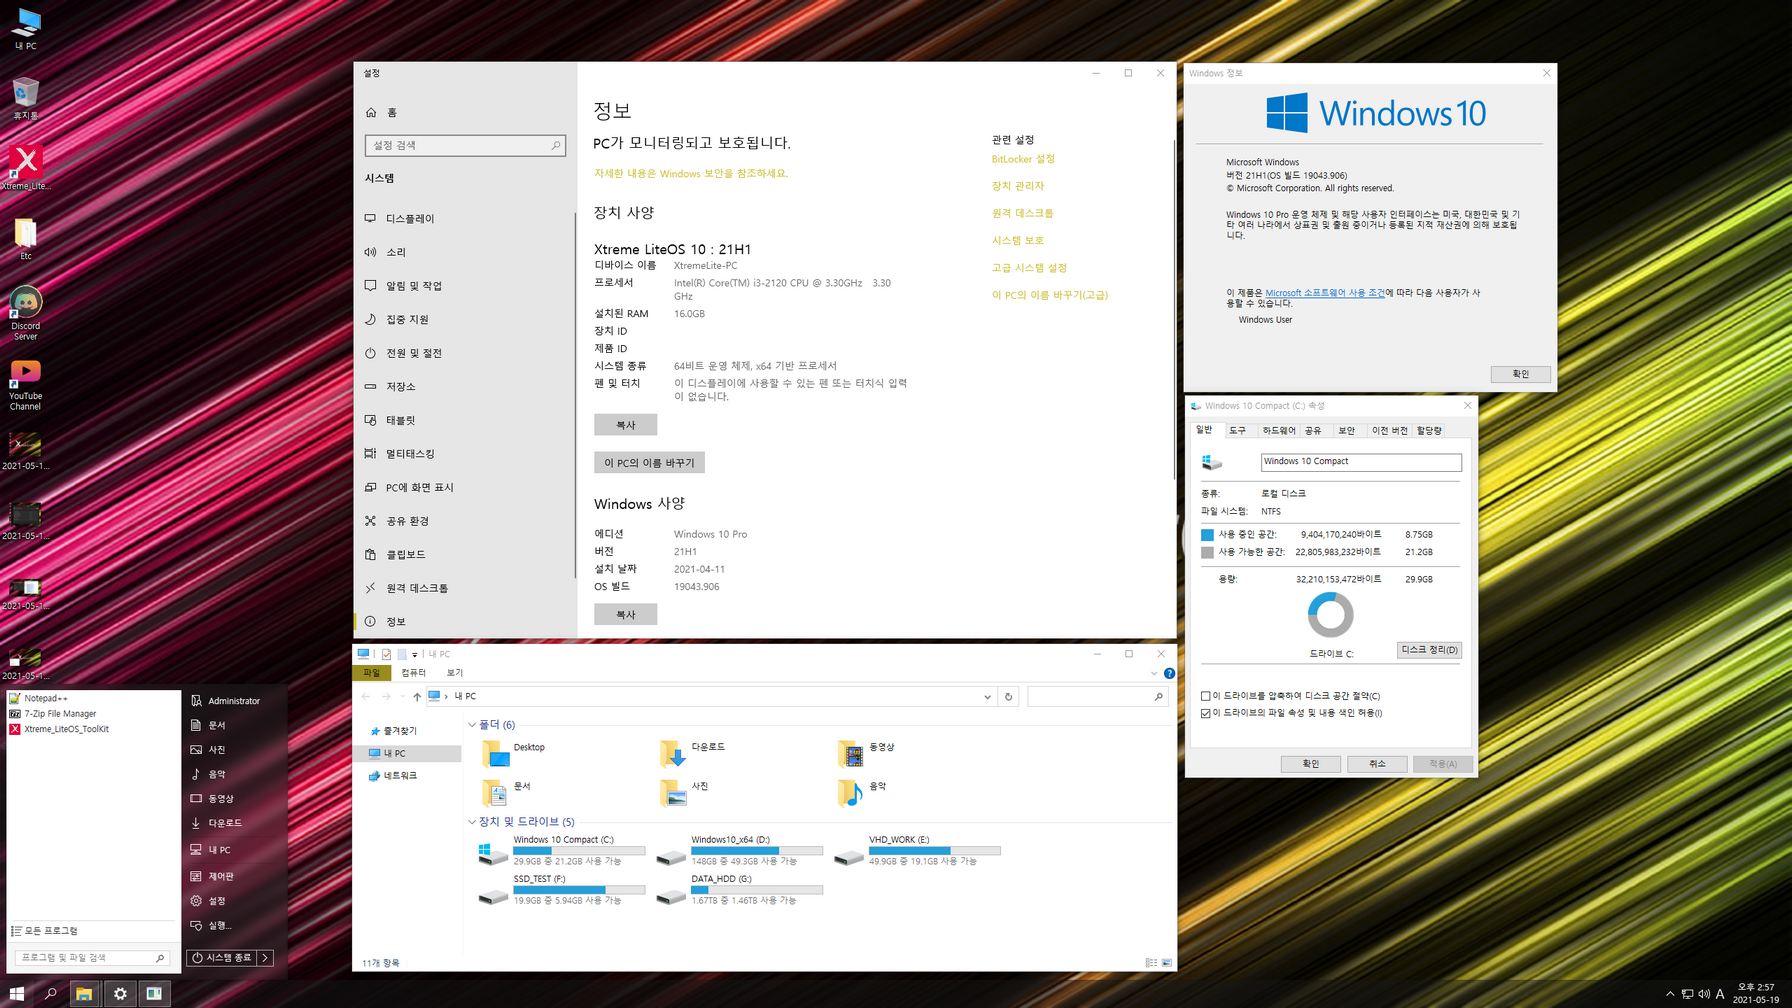Open the Xtreme_Lite desktop shortcut
The height and width of the screenshot is (1008, 1792).
click(26, 168)
